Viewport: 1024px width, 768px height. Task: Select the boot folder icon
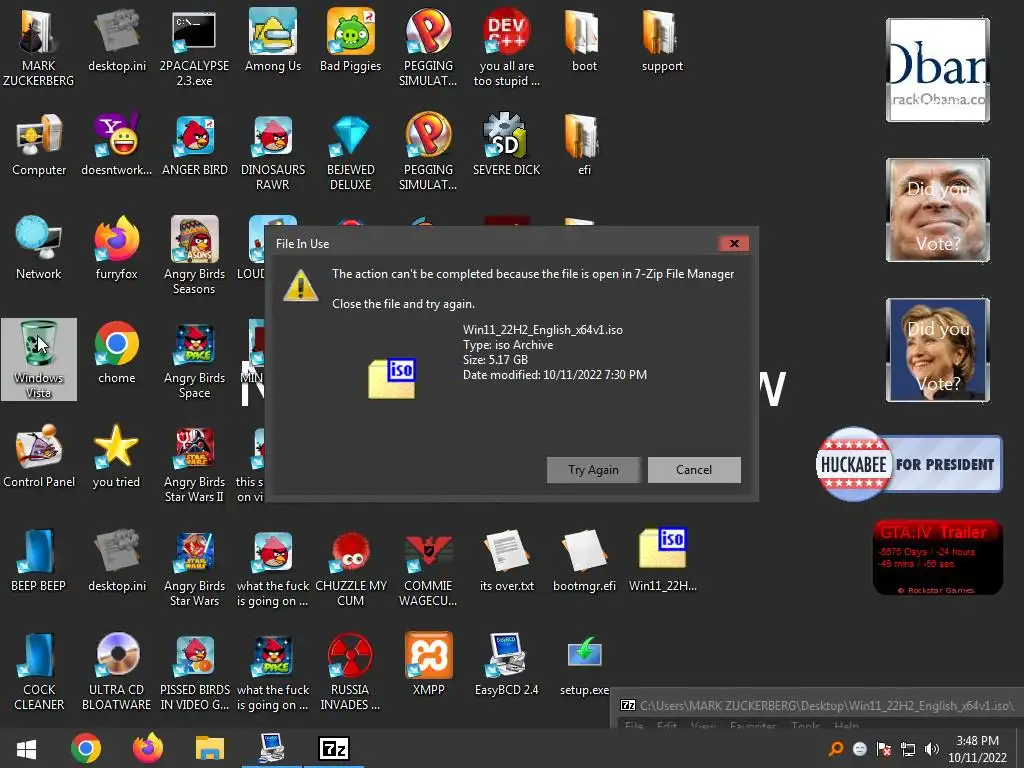584,39
